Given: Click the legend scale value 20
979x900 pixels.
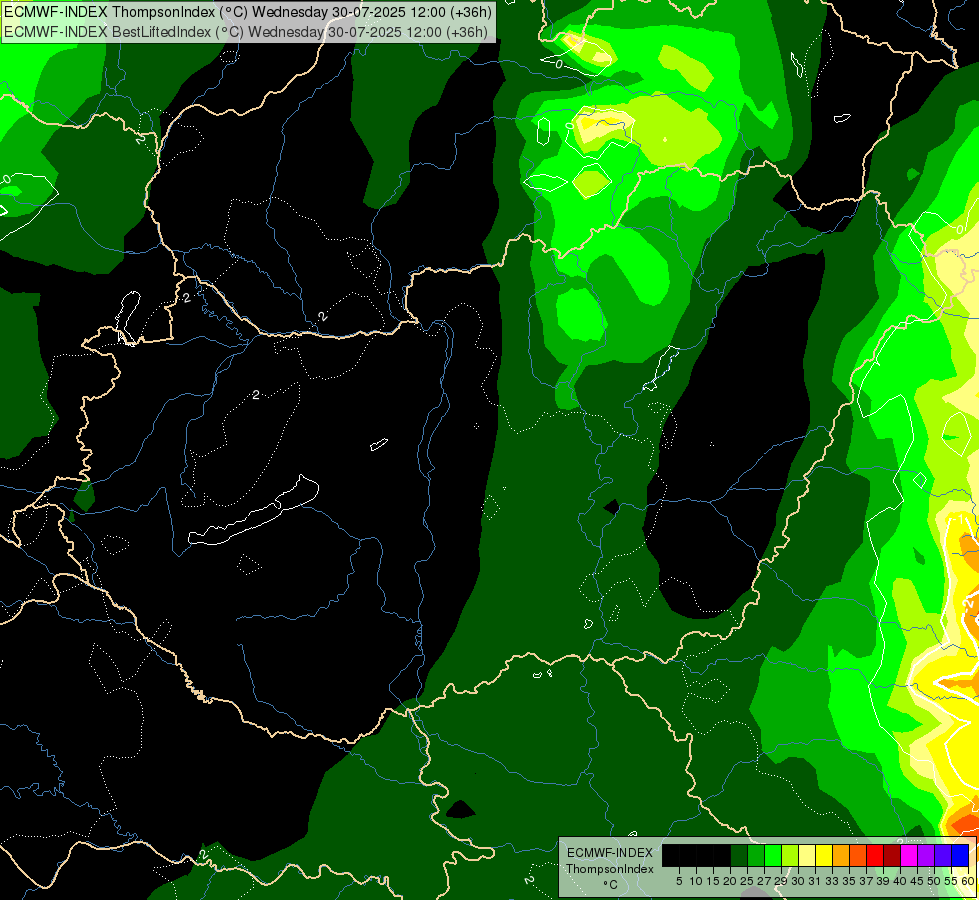Looking at the screenshot, I should (x=731, y=881).
